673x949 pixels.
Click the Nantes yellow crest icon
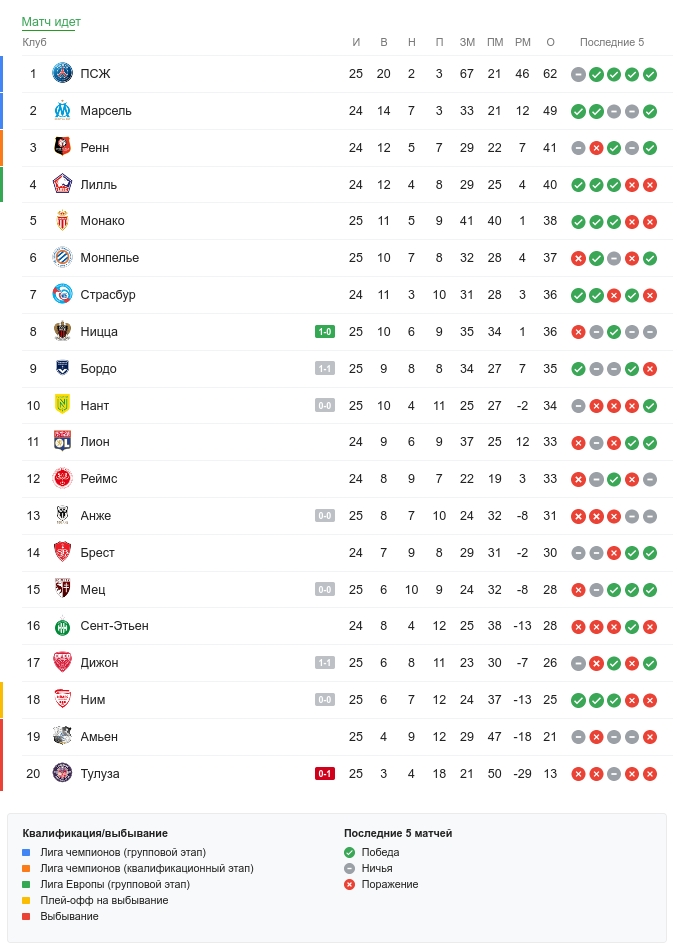(x=62, y=405)
